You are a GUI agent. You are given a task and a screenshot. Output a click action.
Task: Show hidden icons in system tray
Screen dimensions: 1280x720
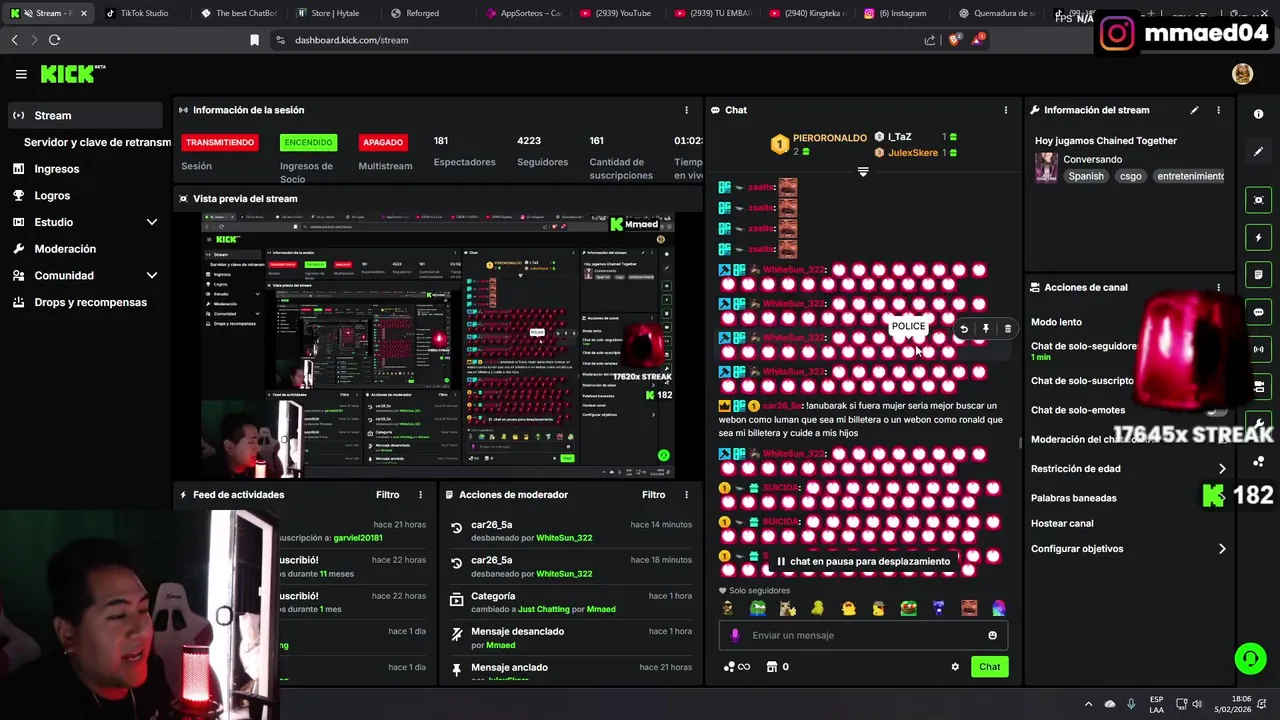point(1089,703)
